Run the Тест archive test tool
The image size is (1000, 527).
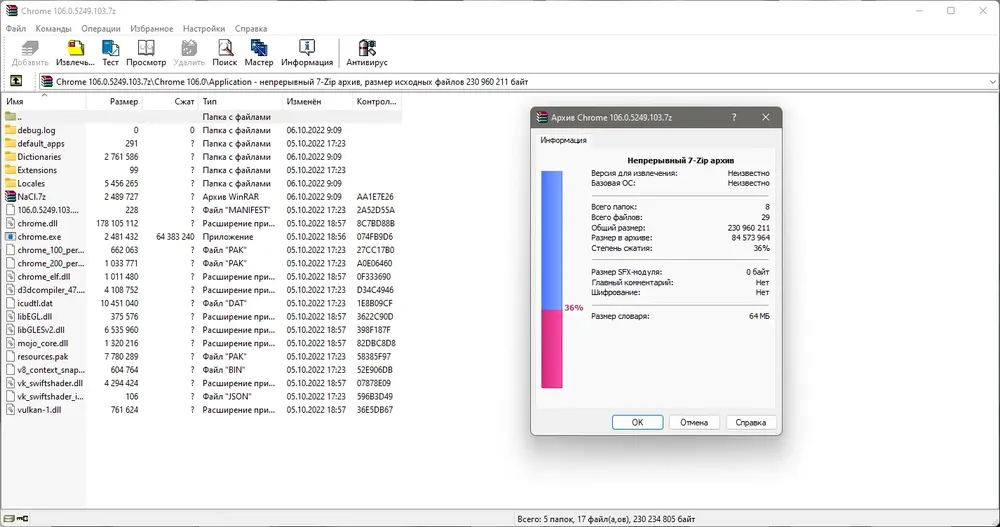pyautogui.click(x=110, y=52)
